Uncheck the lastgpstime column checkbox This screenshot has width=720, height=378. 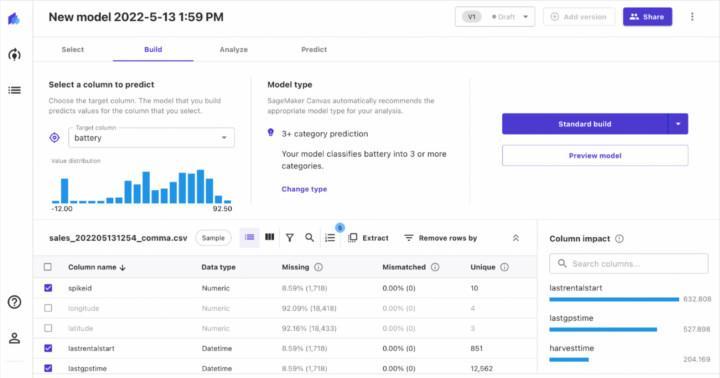pyautogui.click(x=48, y=368)
